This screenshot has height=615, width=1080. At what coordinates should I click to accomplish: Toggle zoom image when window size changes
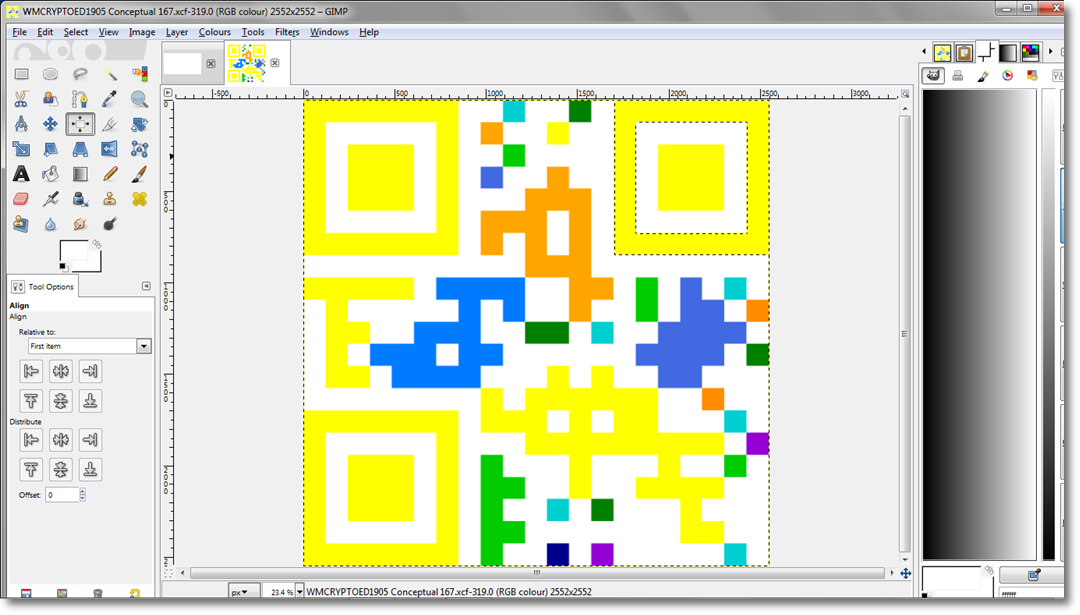[x=905, y=94]
